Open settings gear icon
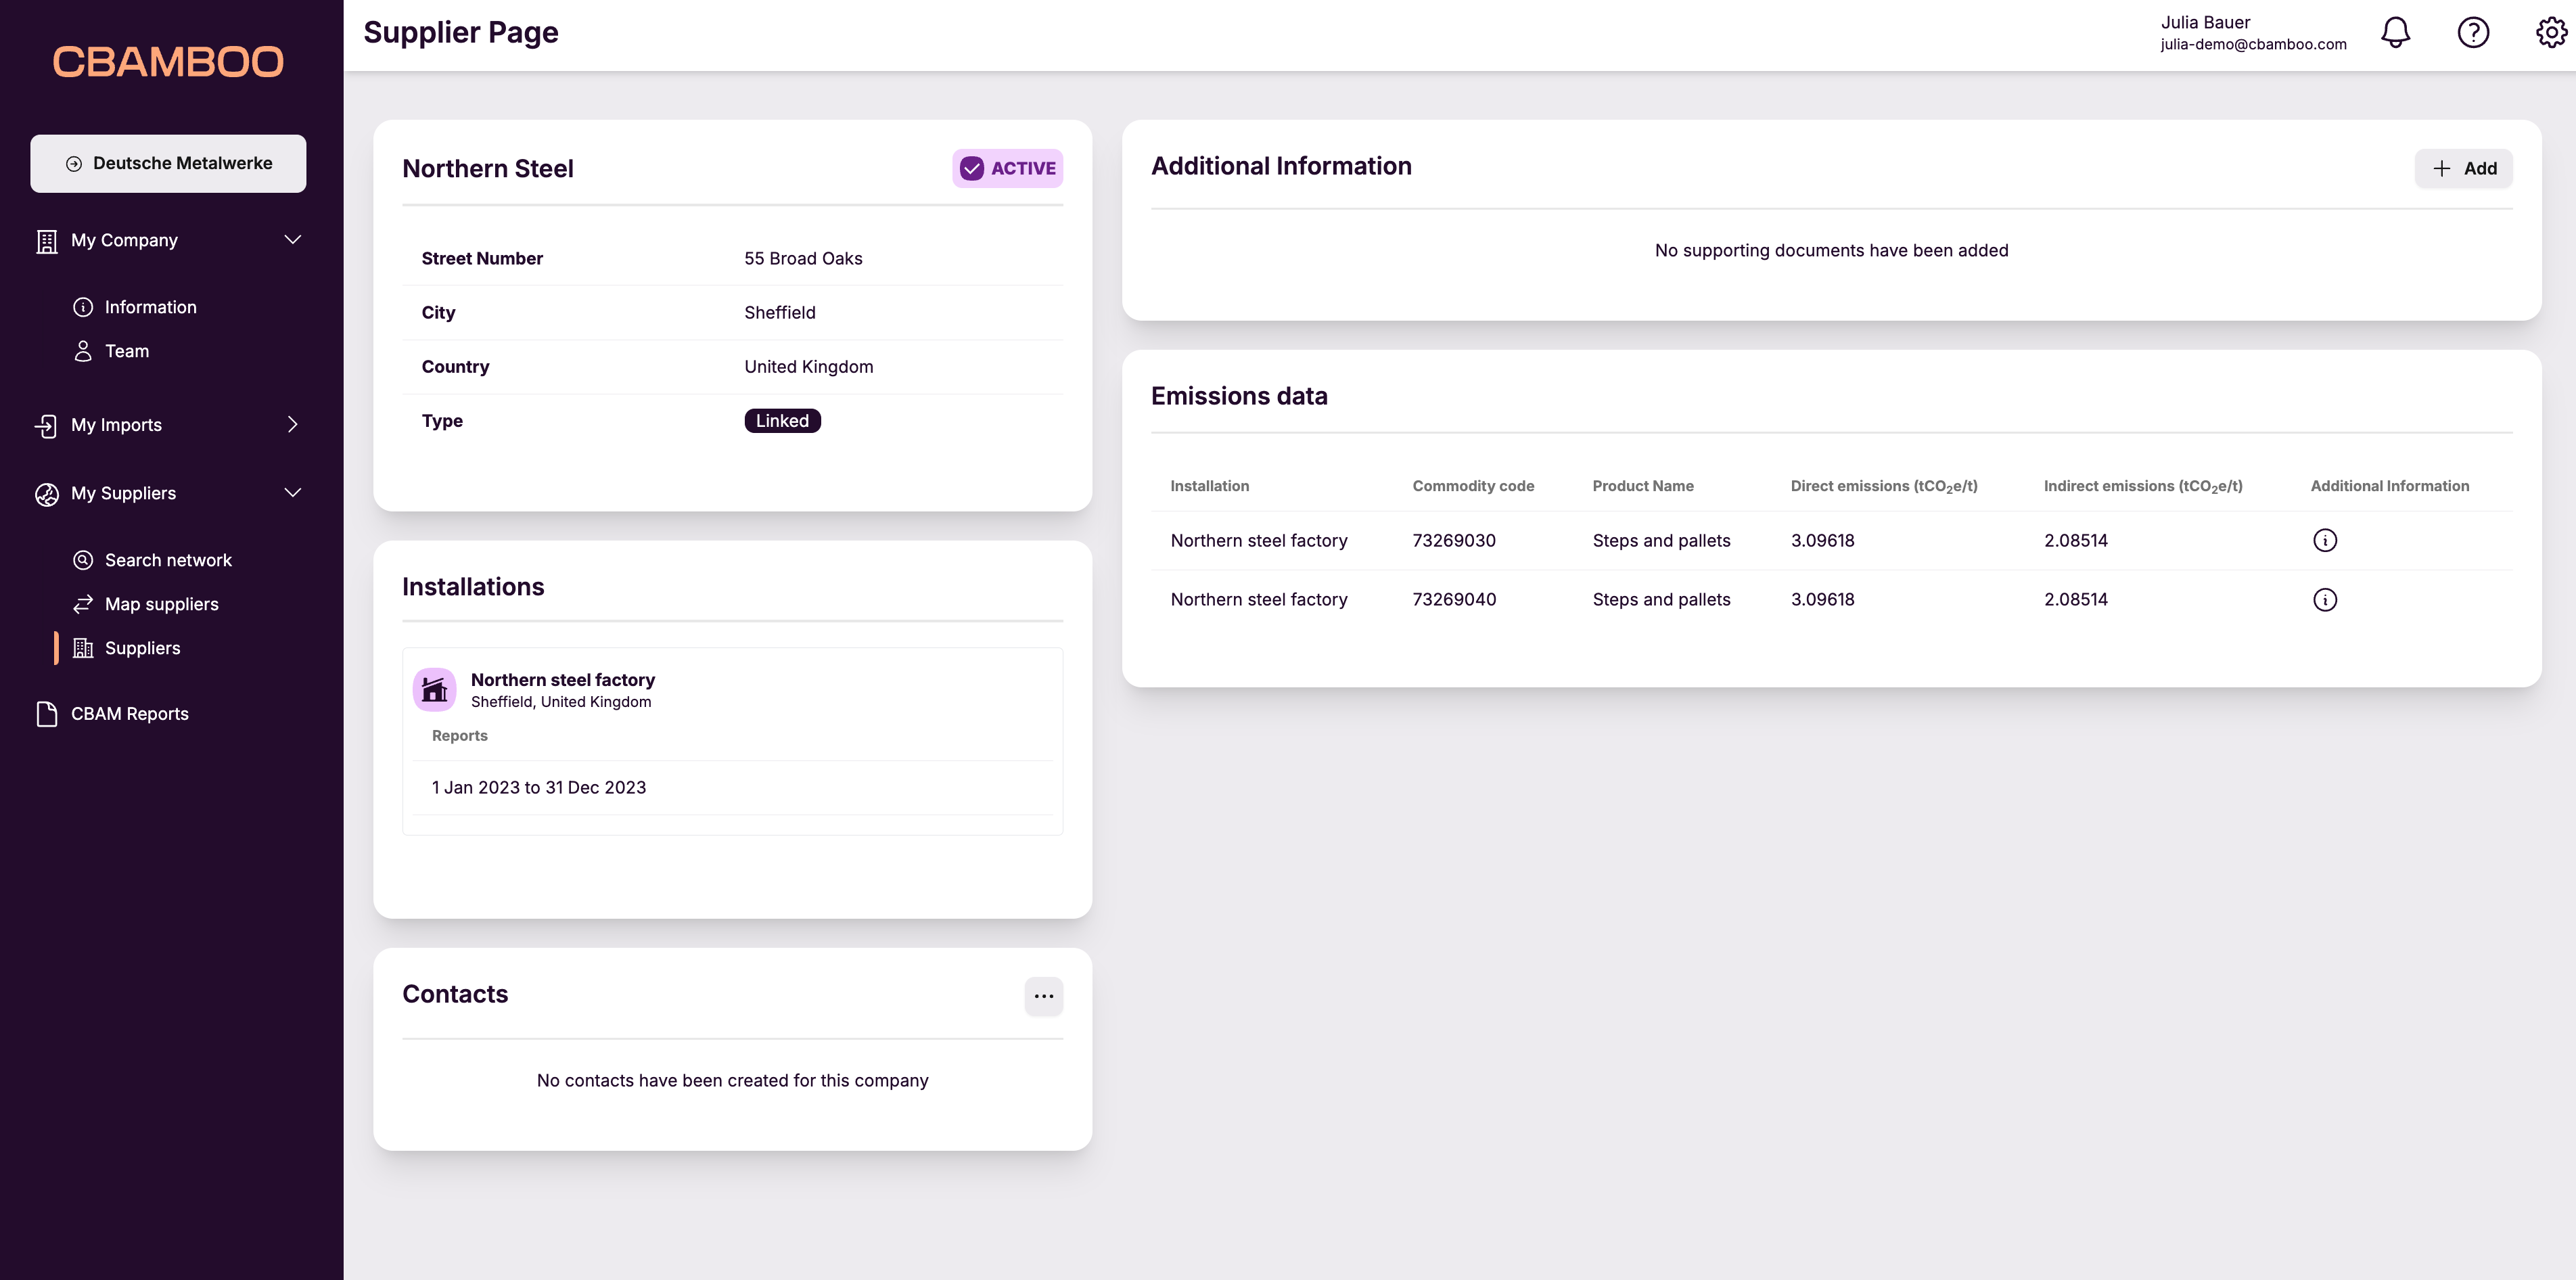 [2550, 33]
